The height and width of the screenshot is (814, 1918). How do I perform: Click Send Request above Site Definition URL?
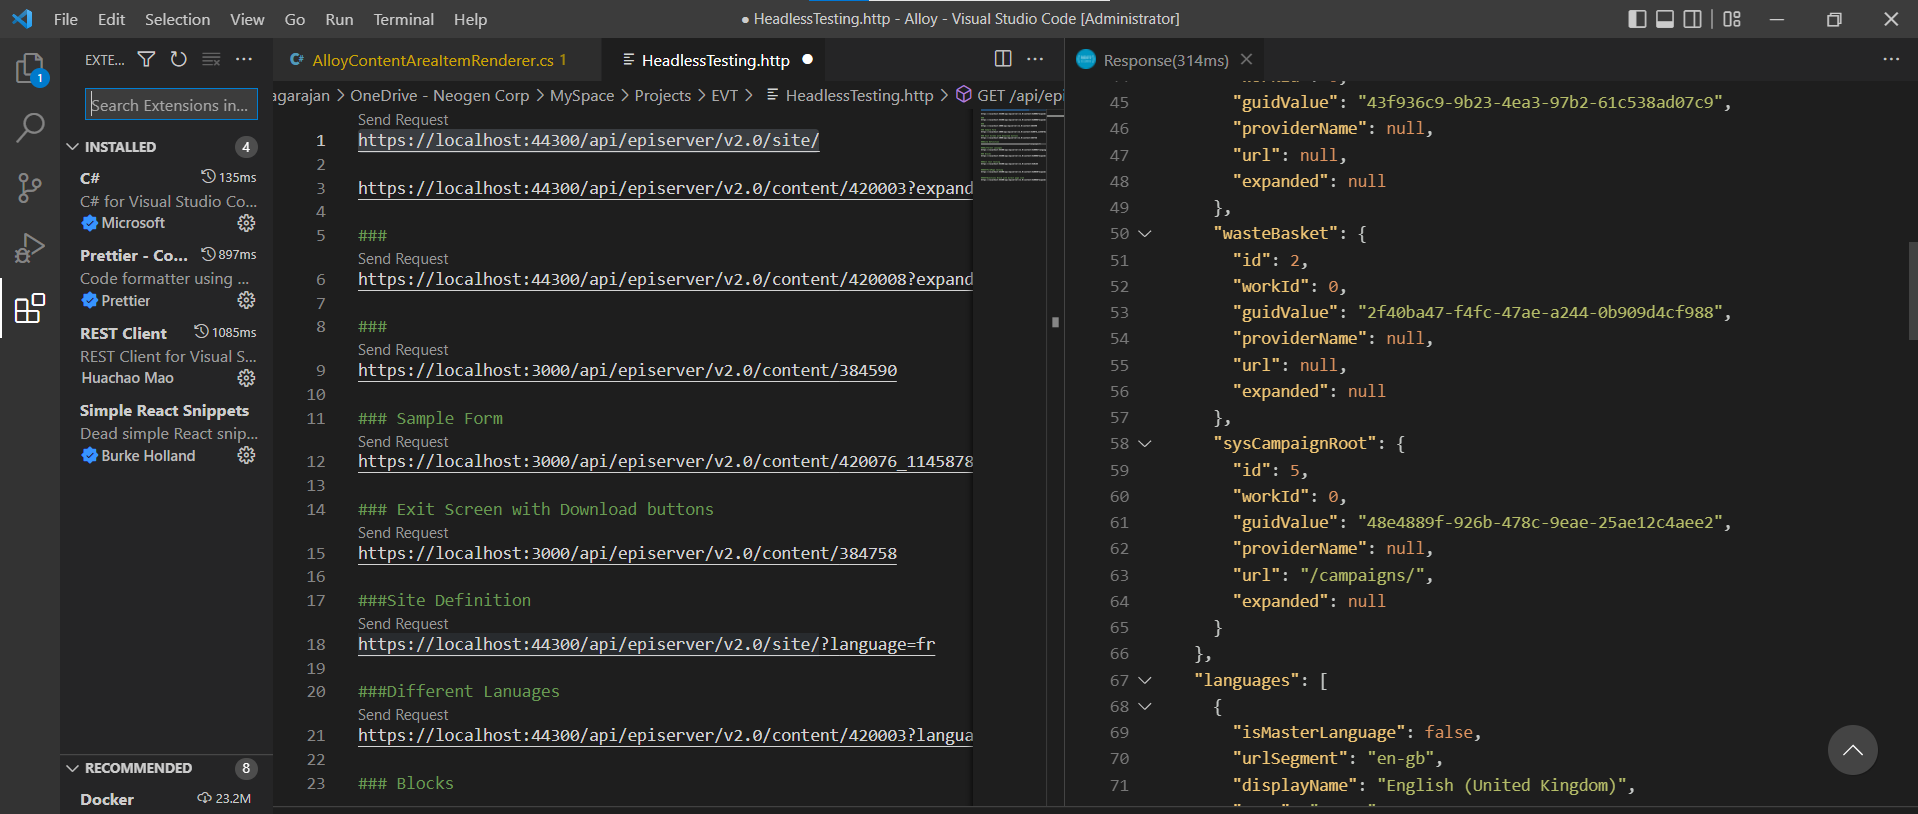tap(403, 624)
